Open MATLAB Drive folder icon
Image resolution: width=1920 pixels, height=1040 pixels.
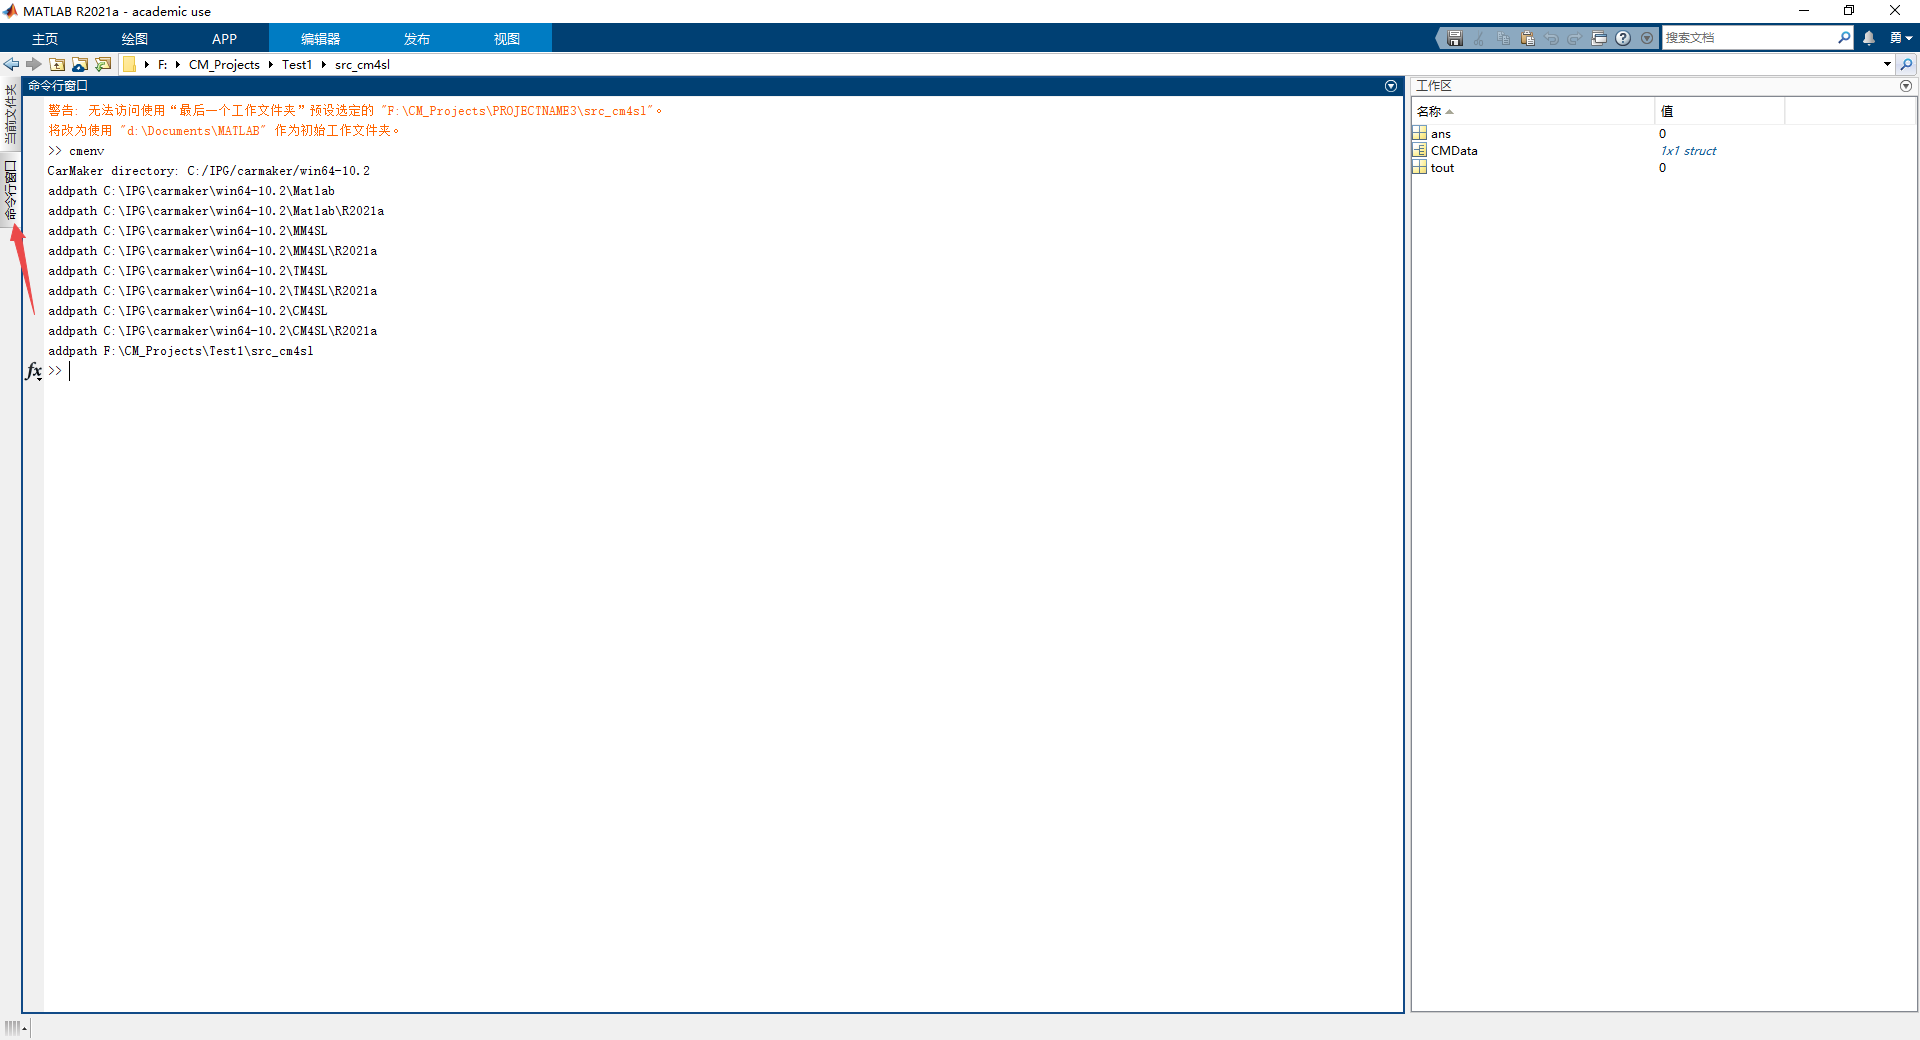[x=80, y=64]
